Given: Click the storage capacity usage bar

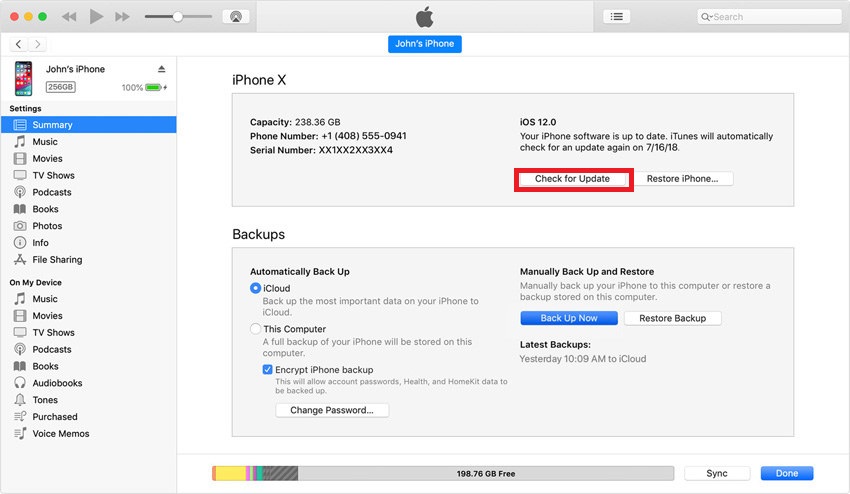Looking at the screenshot, I should tap(443, 473).
